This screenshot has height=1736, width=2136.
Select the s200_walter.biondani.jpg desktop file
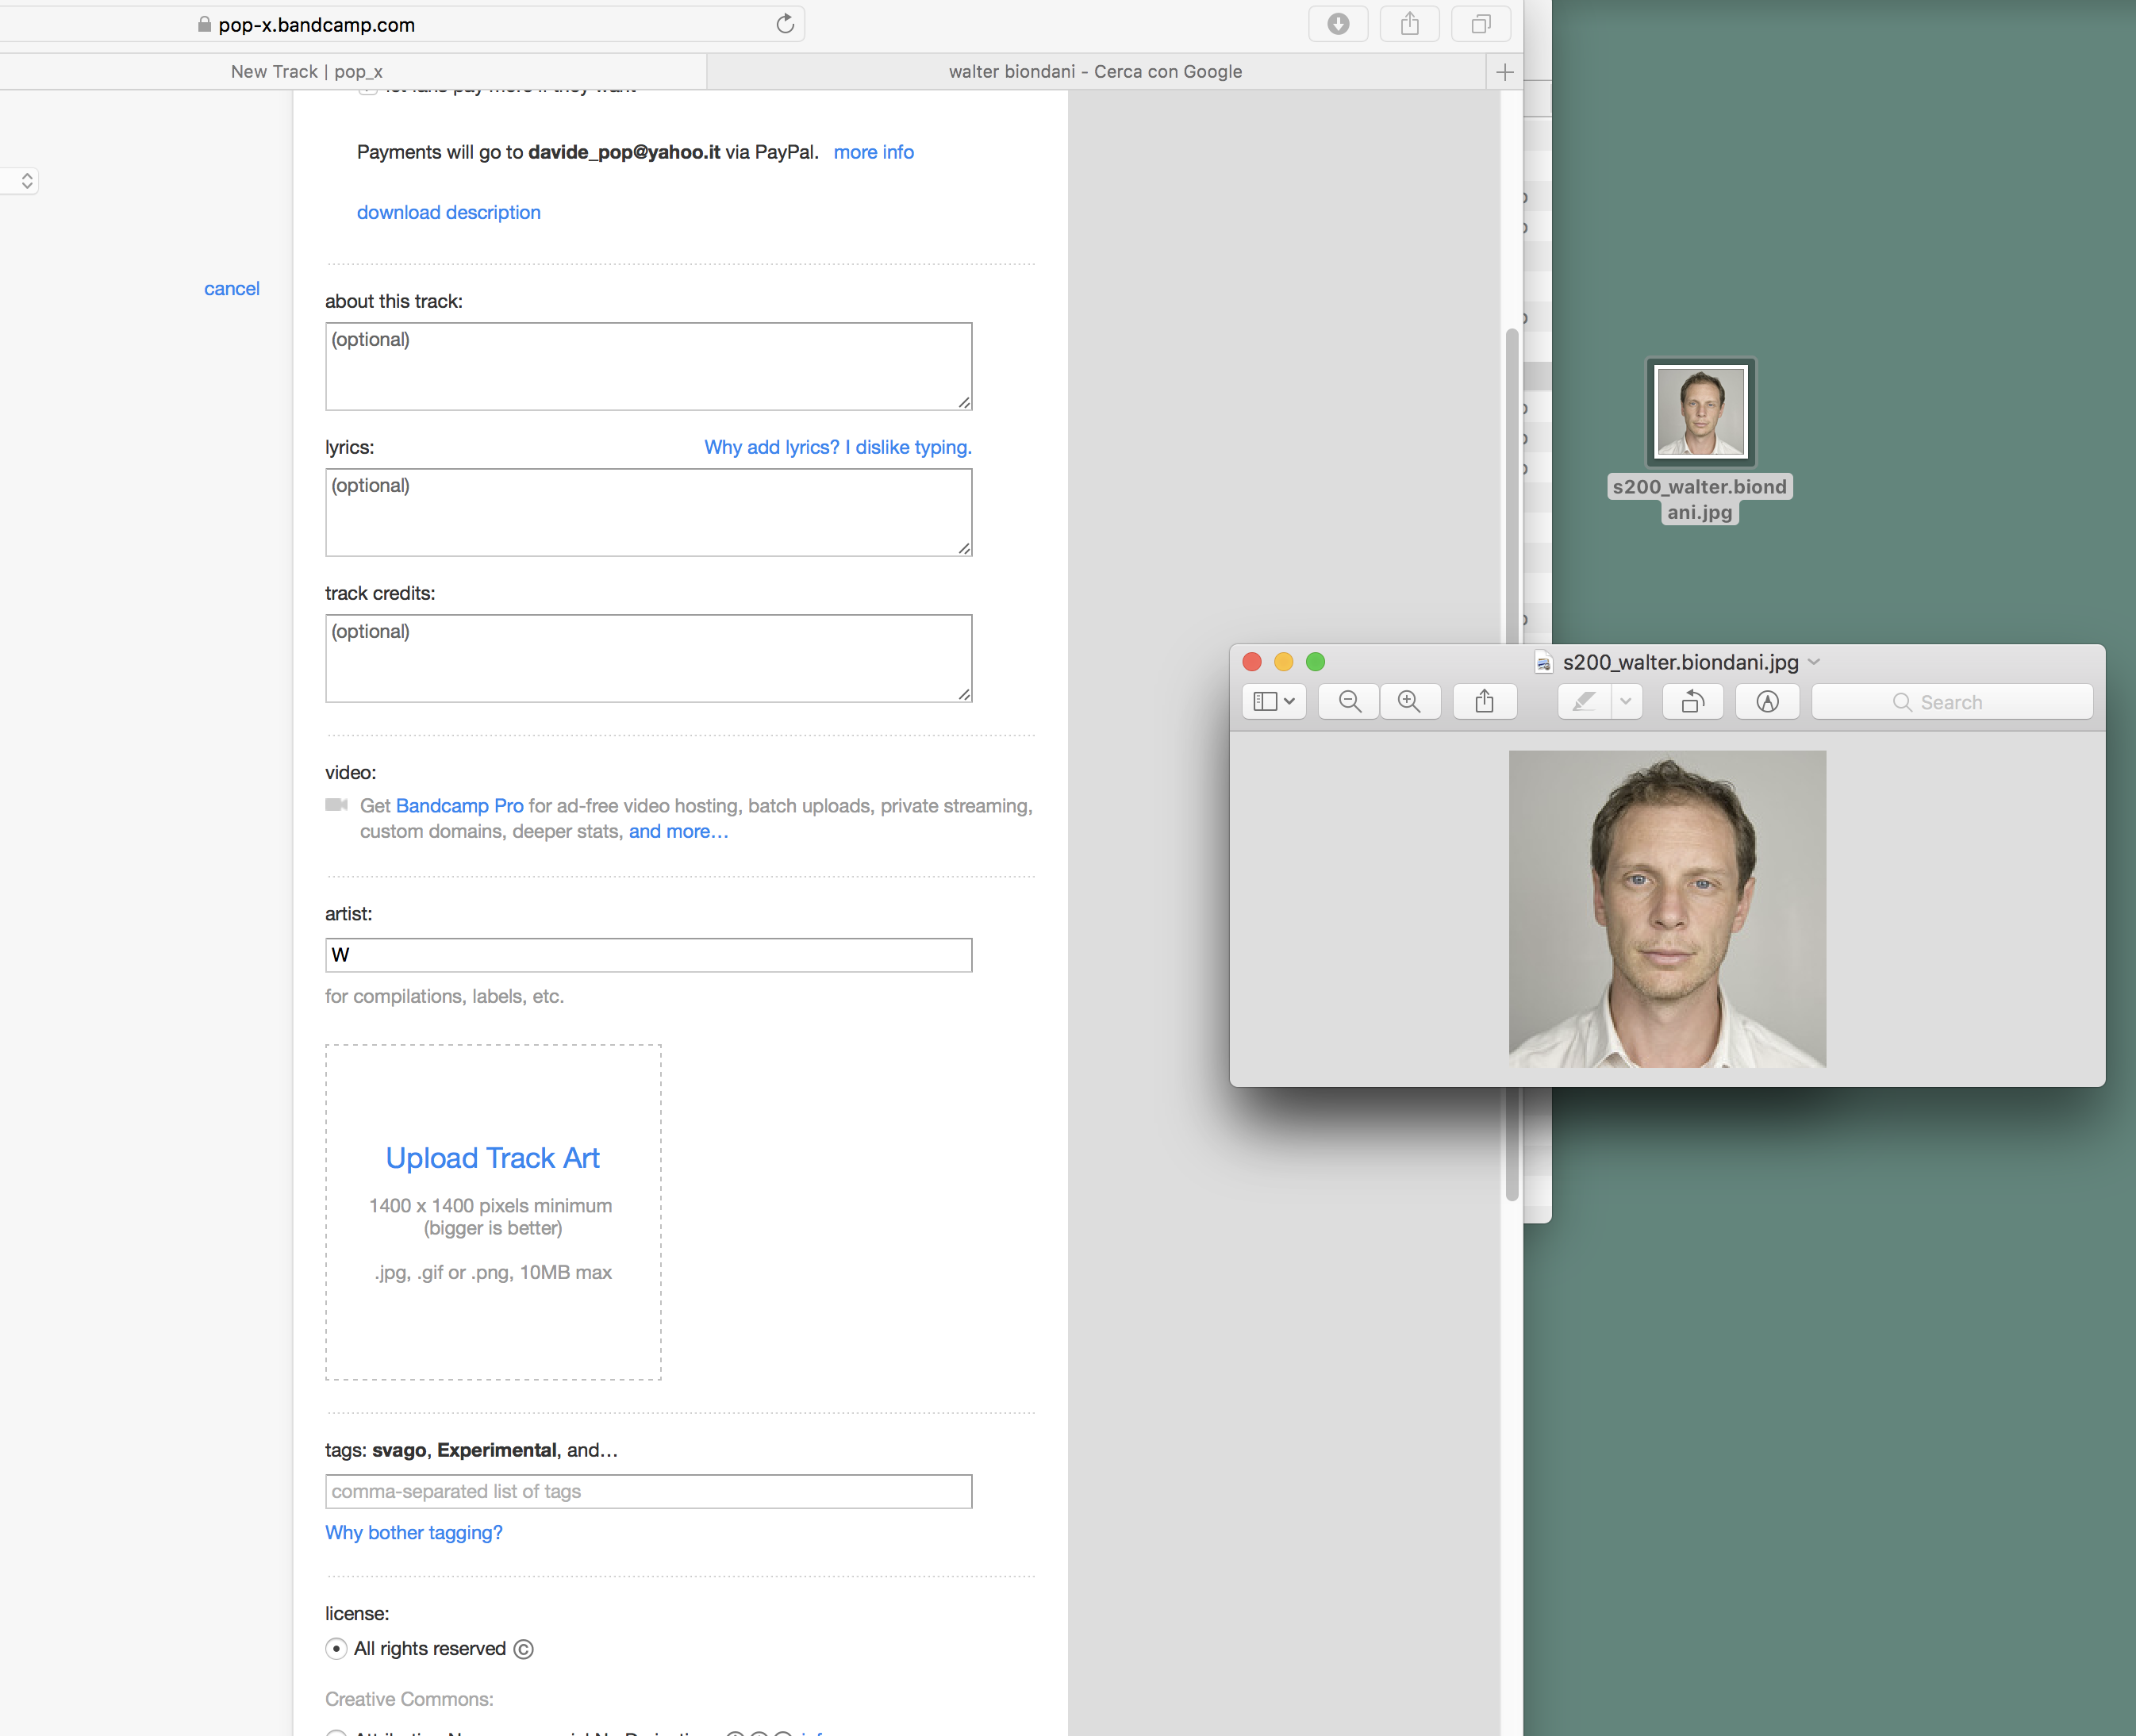(x=1700, y=412)
